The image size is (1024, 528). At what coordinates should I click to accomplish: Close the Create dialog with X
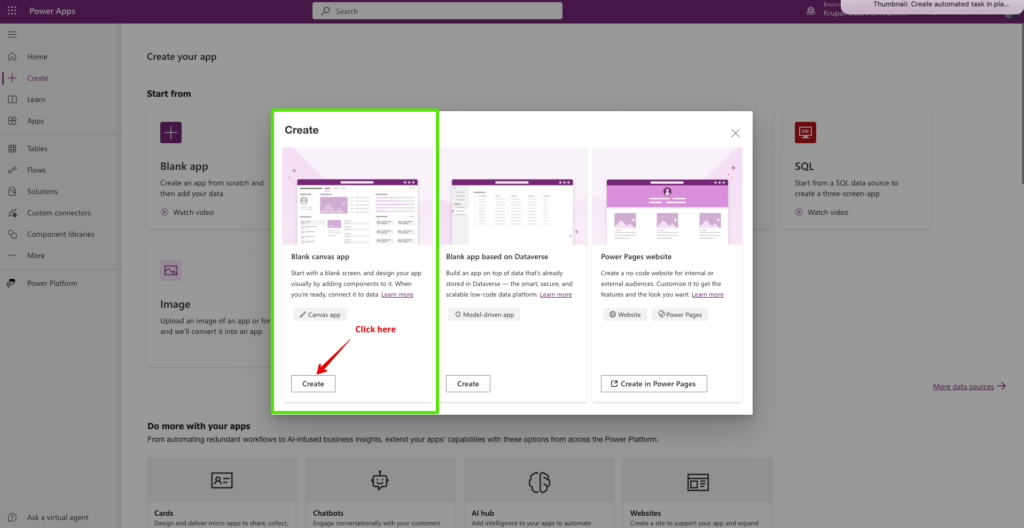click(x=735, y=133)
